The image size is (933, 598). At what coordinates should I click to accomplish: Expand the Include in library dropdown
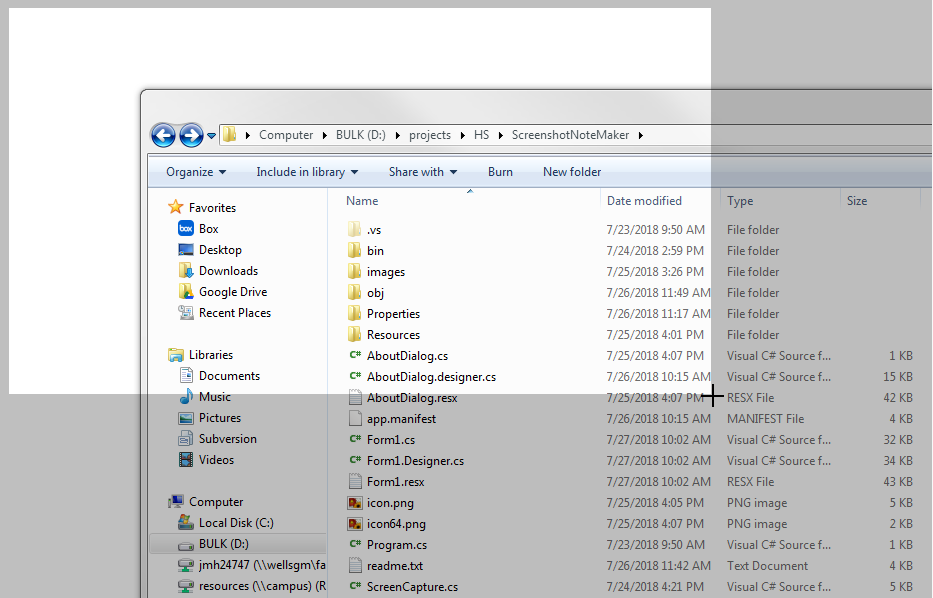307,172
